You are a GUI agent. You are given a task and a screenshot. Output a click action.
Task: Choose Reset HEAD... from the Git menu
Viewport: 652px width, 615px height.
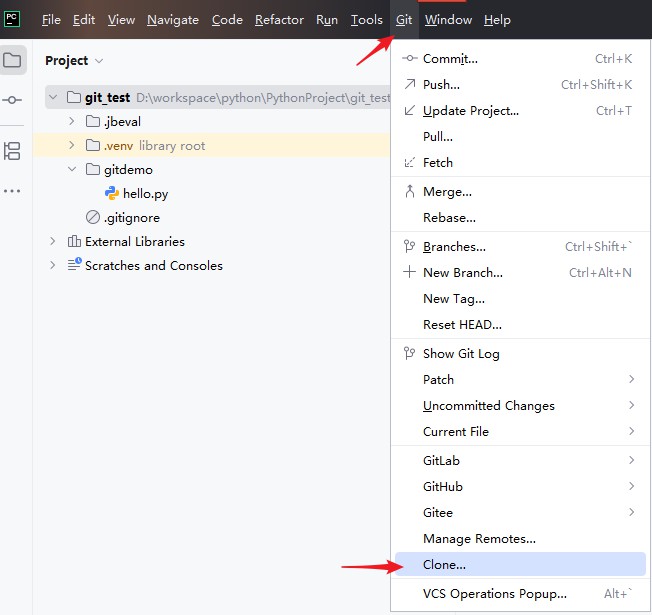tap(520, 324)
